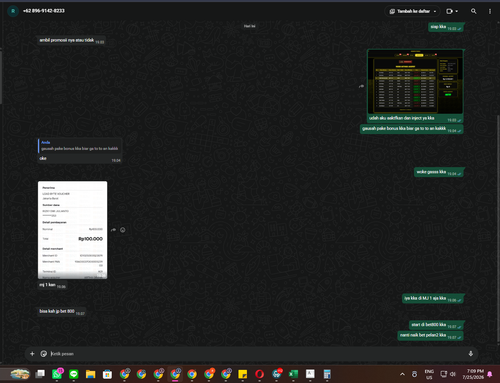
Task: Expand call options arrow beside camera
Action: [457, 11]
